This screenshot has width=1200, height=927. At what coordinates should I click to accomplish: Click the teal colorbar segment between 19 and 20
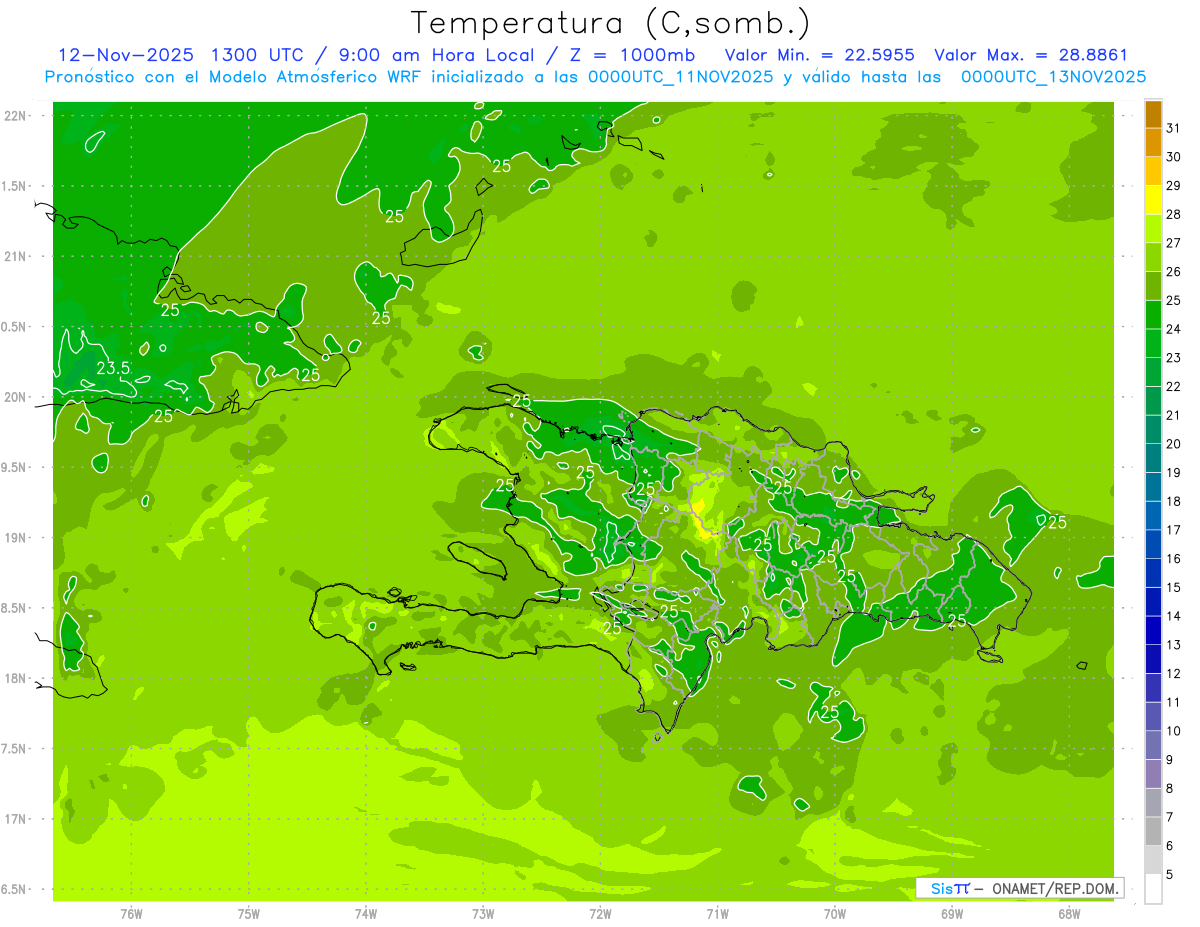(x=1153, y=458)
